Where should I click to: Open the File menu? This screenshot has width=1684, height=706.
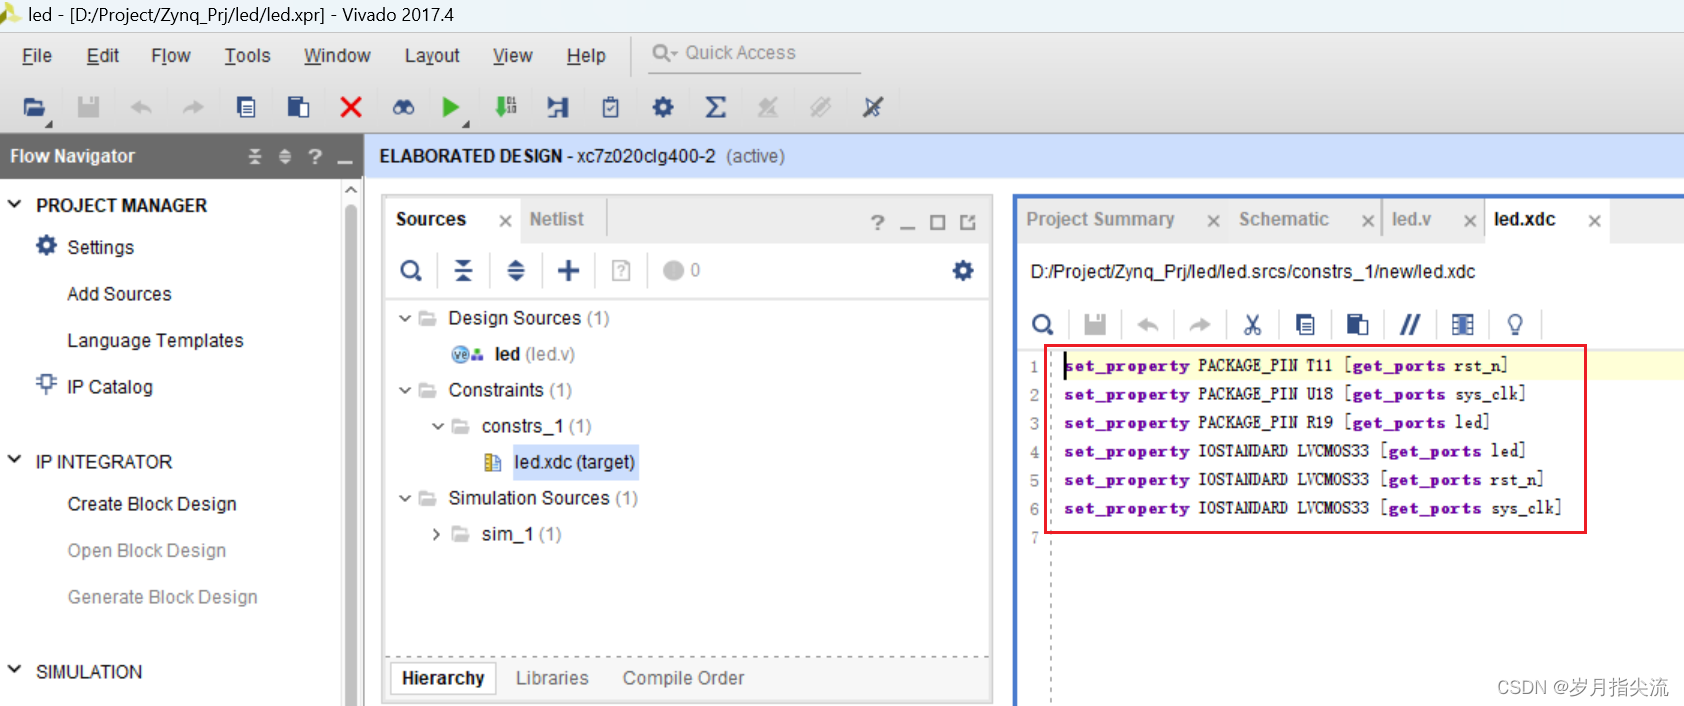[x=37, y=56]
